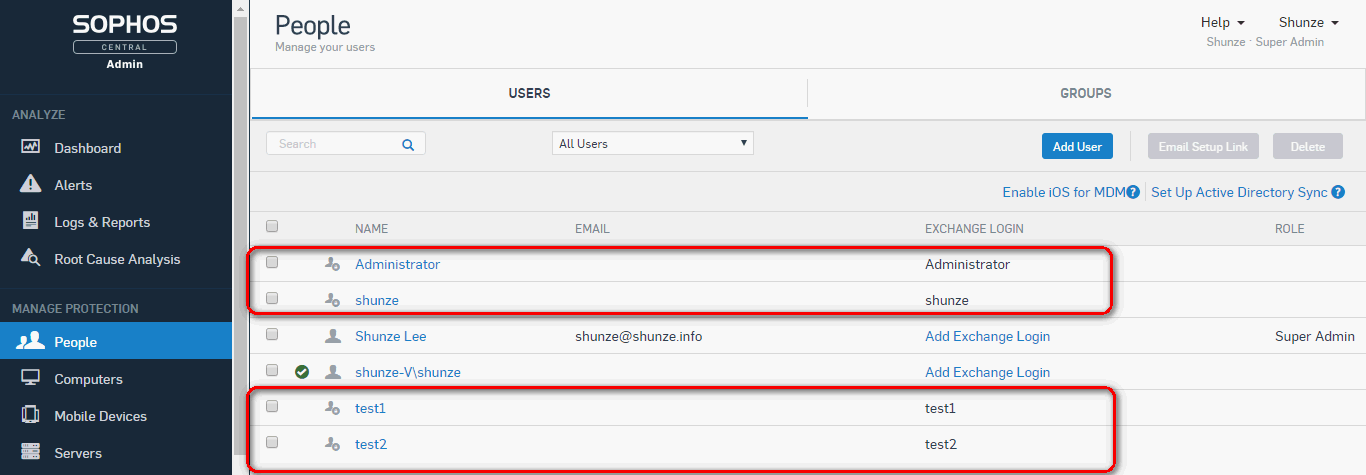
Task: Click user icon in shunze-V\shunze row
Action: [x=332, y=372]
